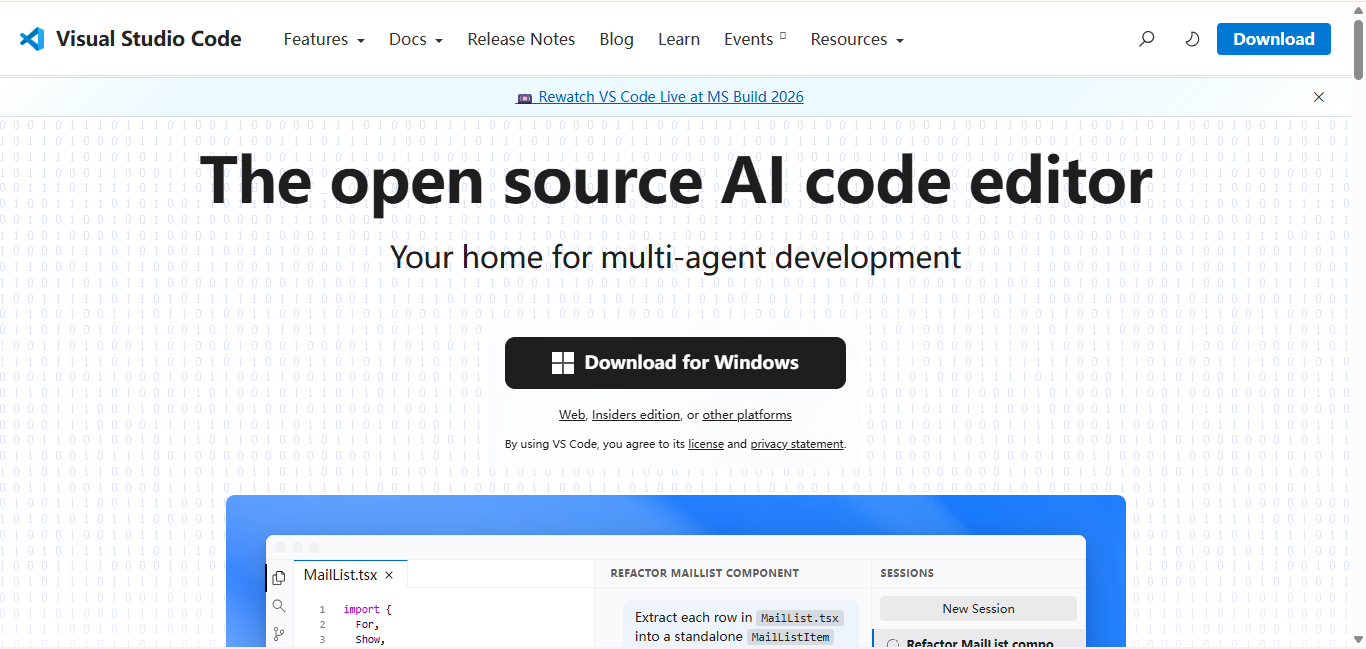Click the 'The open source AI code editor' headline
1366x649 pixels.
(676, 181)
